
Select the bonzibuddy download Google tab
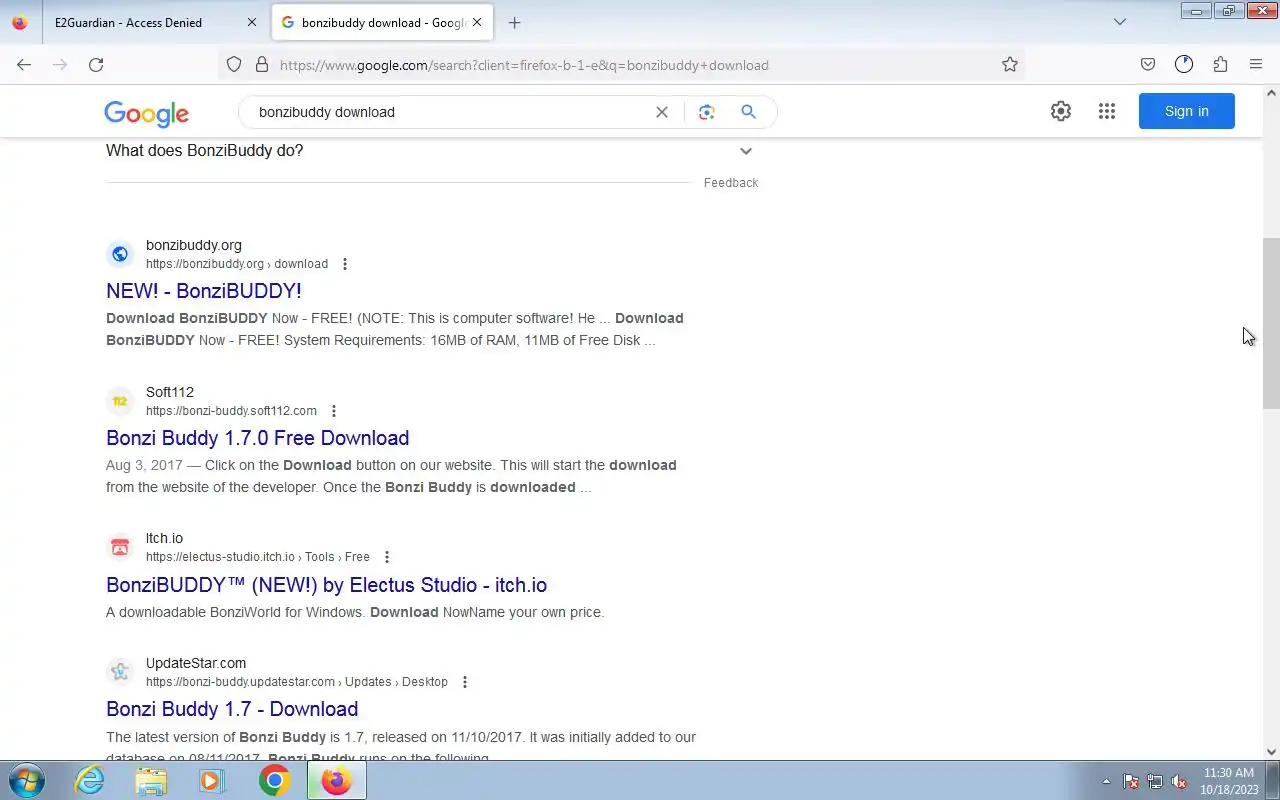(382, 22)
